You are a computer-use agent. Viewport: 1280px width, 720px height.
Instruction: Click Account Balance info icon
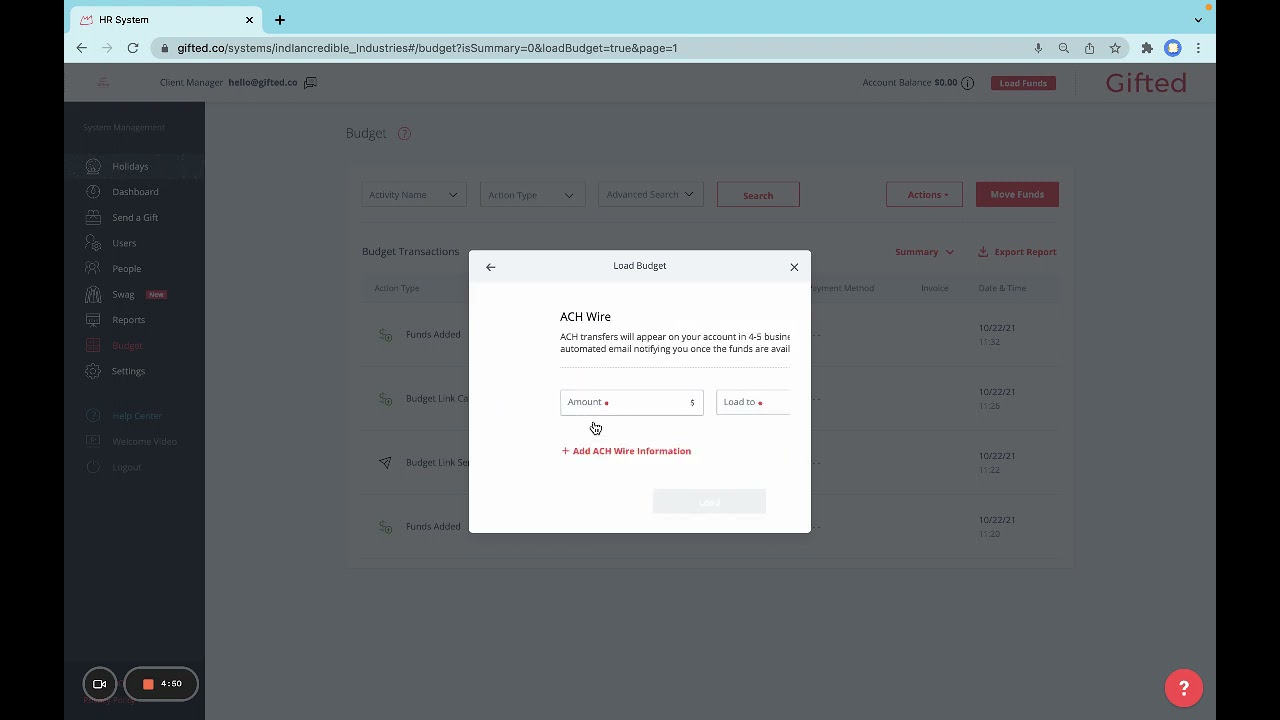pyautogui.click(x=967, y=83)
